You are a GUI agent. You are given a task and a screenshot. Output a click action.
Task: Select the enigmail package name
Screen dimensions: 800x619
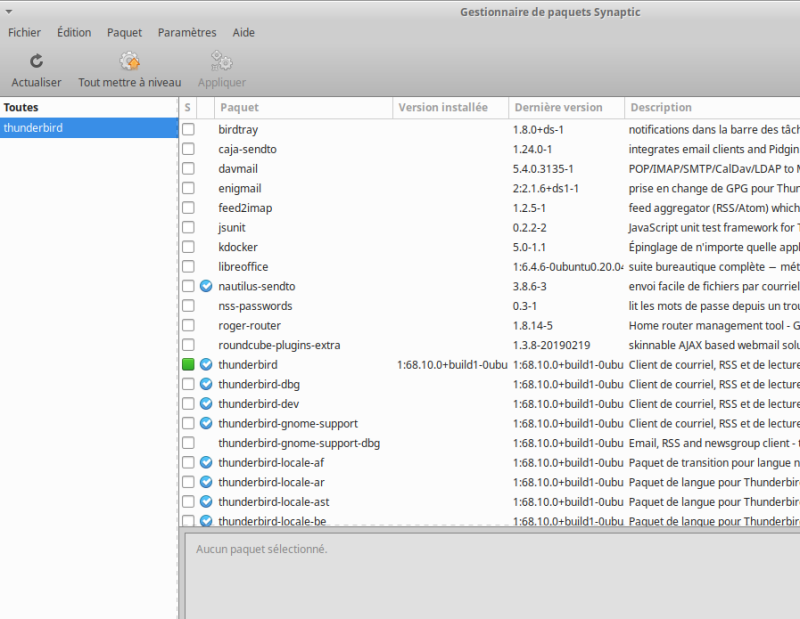[x=240, y=189]
